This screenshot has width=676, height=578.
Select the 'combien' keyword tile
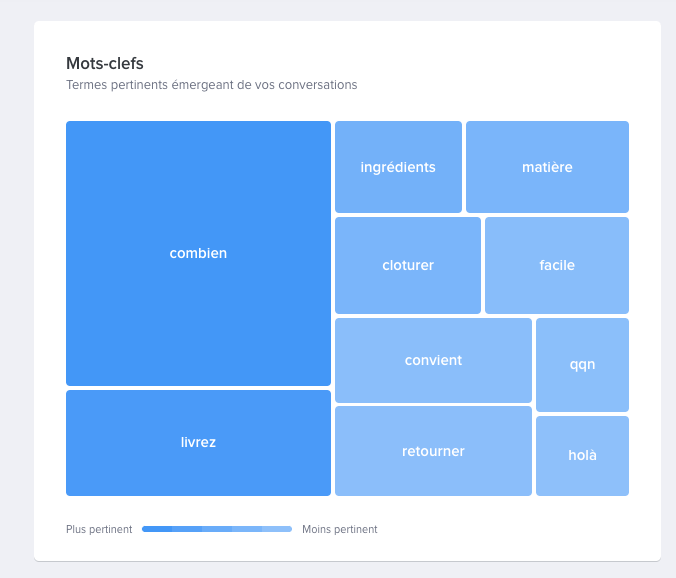click(x=198, y=253)
